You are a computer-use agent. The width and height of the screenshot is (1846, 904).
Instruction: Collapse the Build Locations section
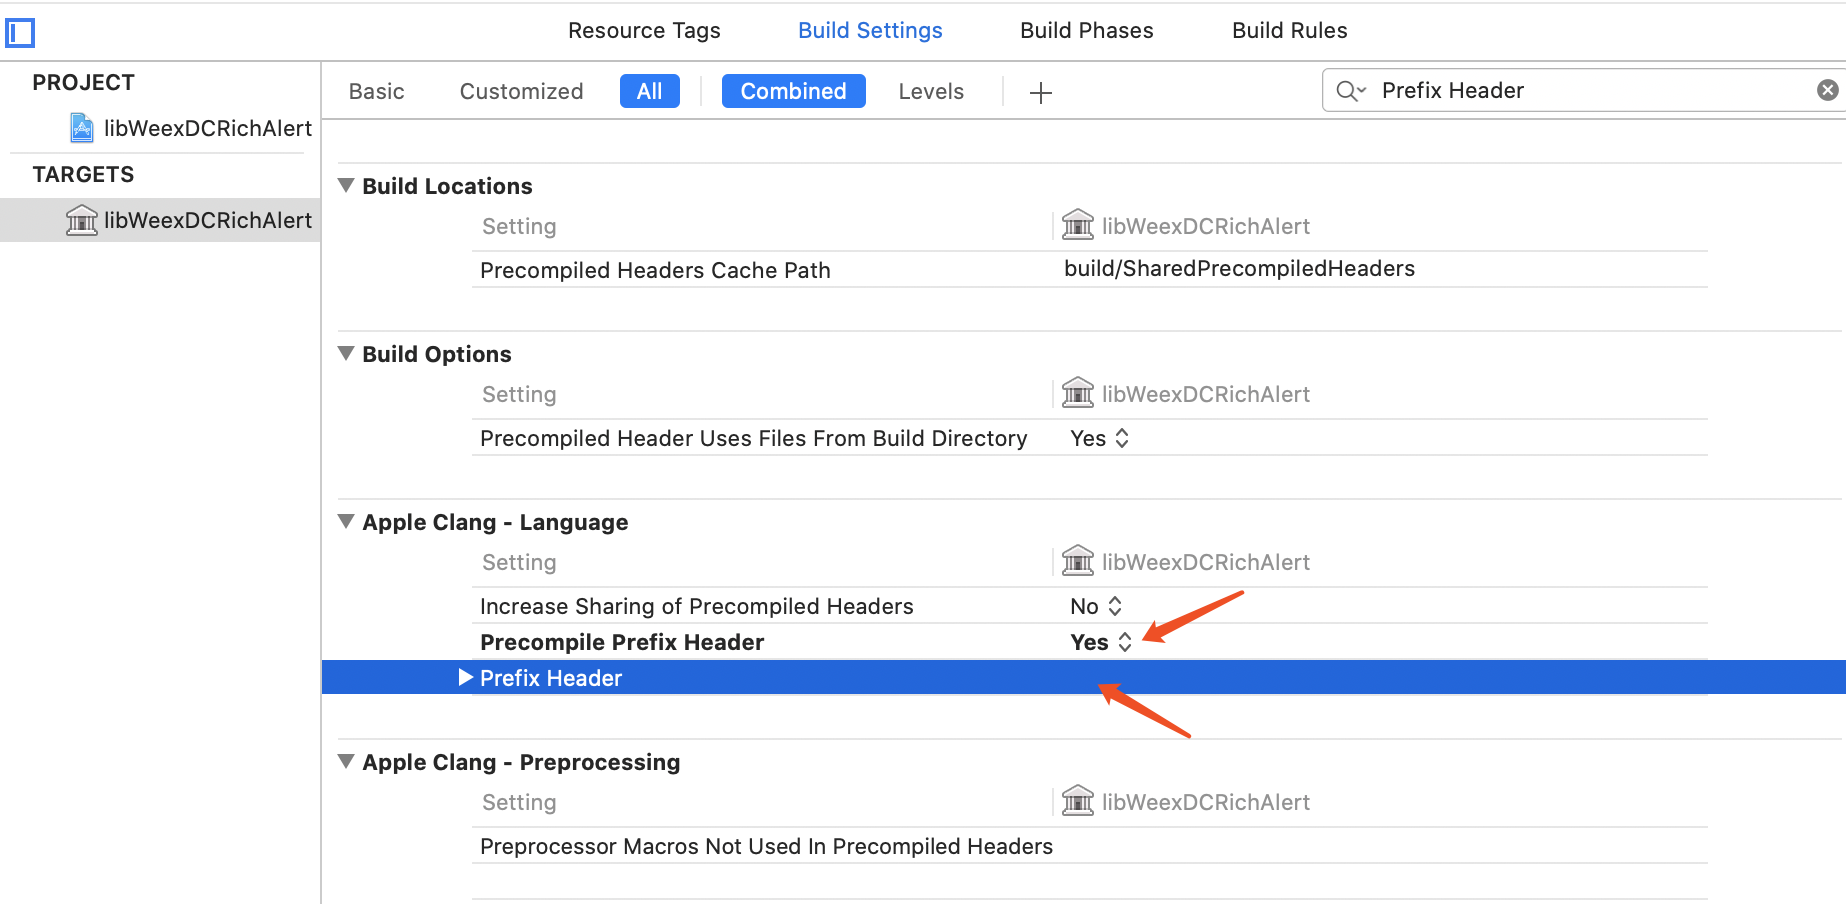pyautogui.click(x=346, y=185)
